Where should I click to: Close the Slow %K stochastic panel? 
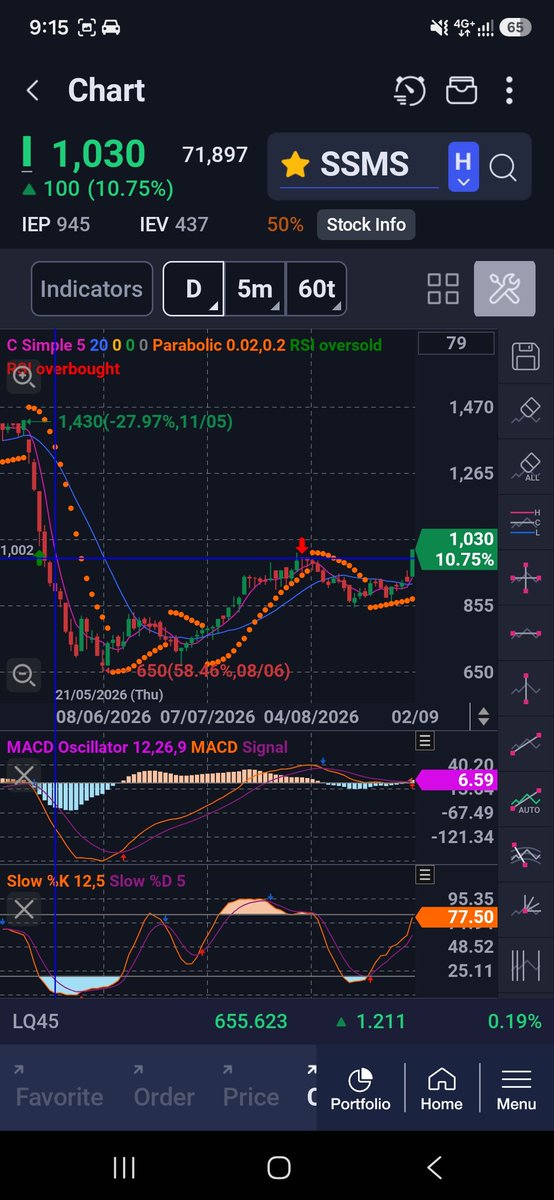[x=24, y=909]
